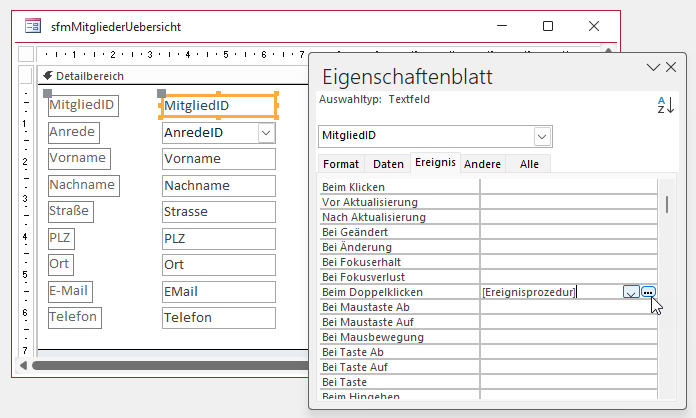696x418 pixels.
Task: Click the Bei Änderung property field
Action: [x=569, y=247]
